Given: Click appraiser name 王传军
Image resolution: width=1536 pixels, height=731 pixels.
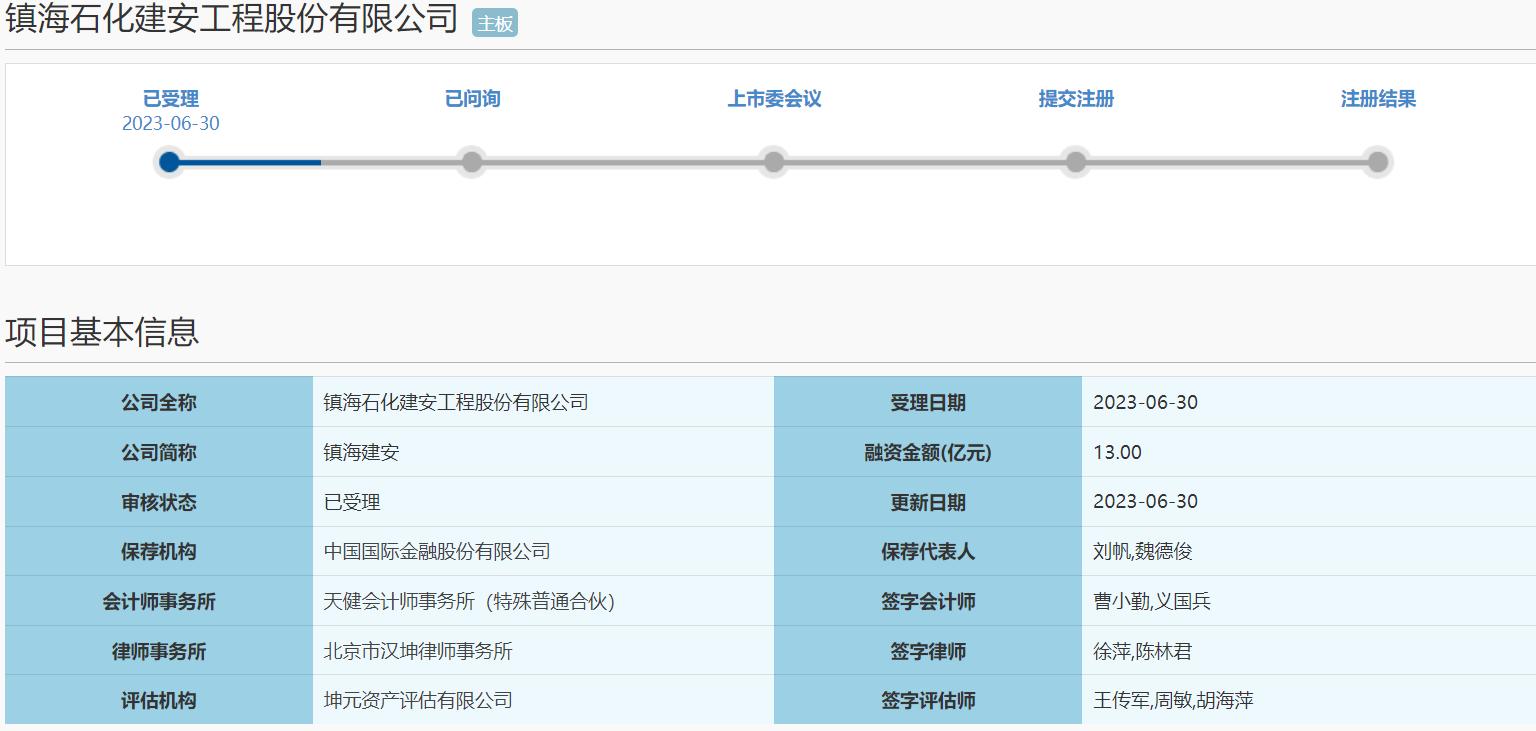Looking at the screenshot, I should tap(1120, 700).
